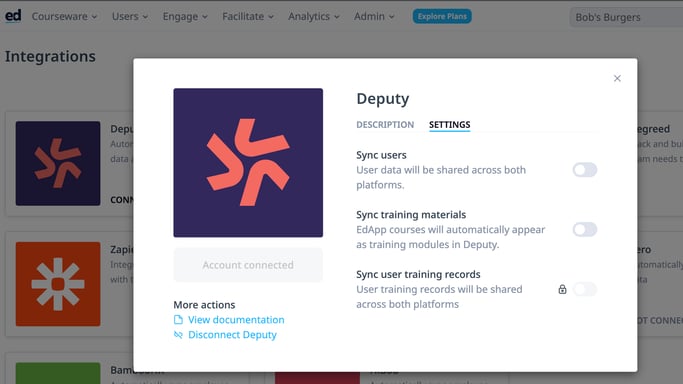Click the large Deputy logo in dialog
The width and height of the screenshot is (683, 384).
[x=248, y=162]
